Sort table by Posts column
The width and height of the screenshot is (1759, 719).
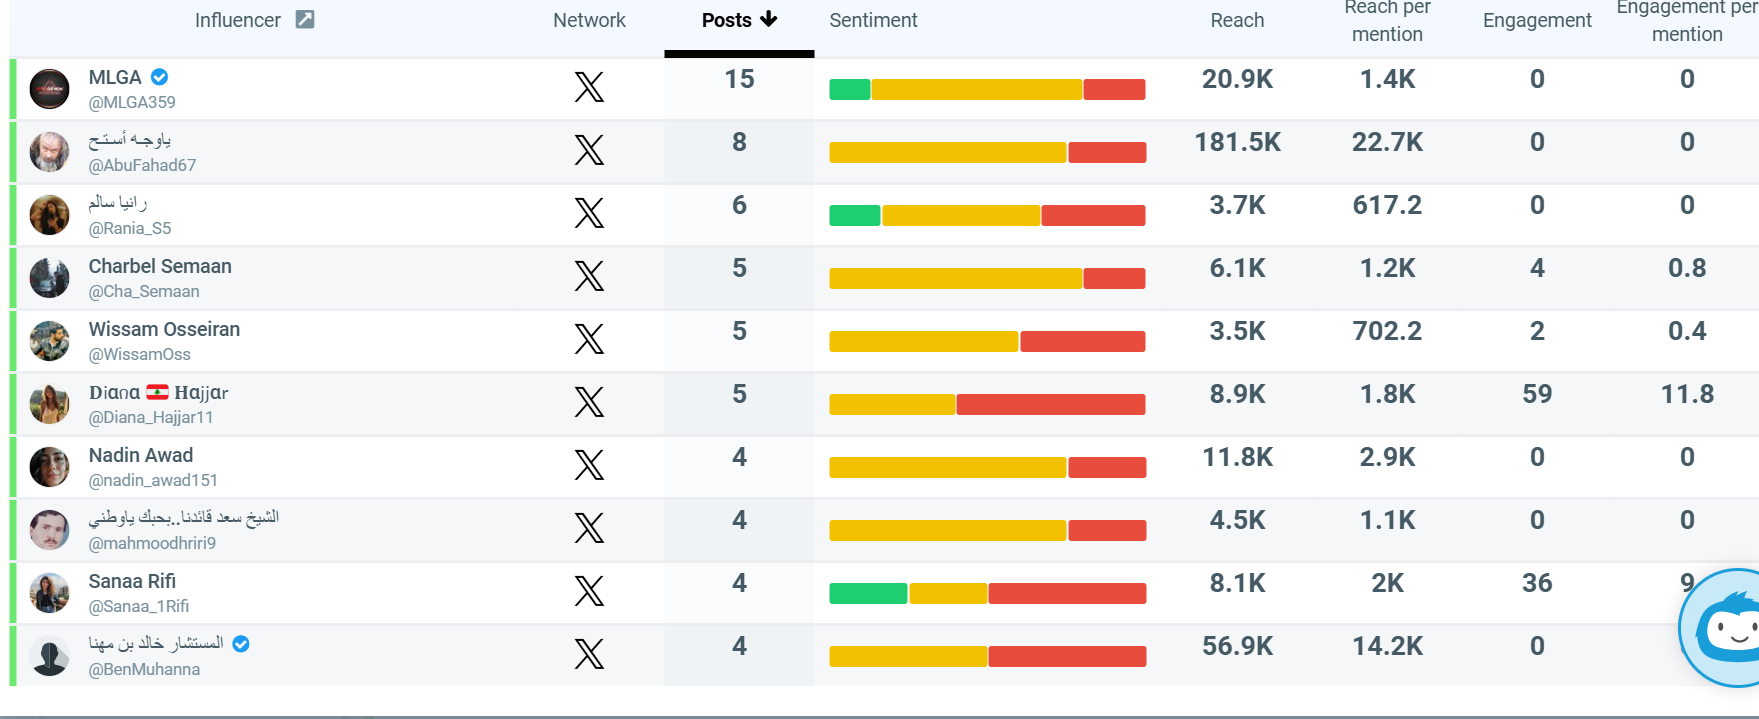click(x=739, y=20)
